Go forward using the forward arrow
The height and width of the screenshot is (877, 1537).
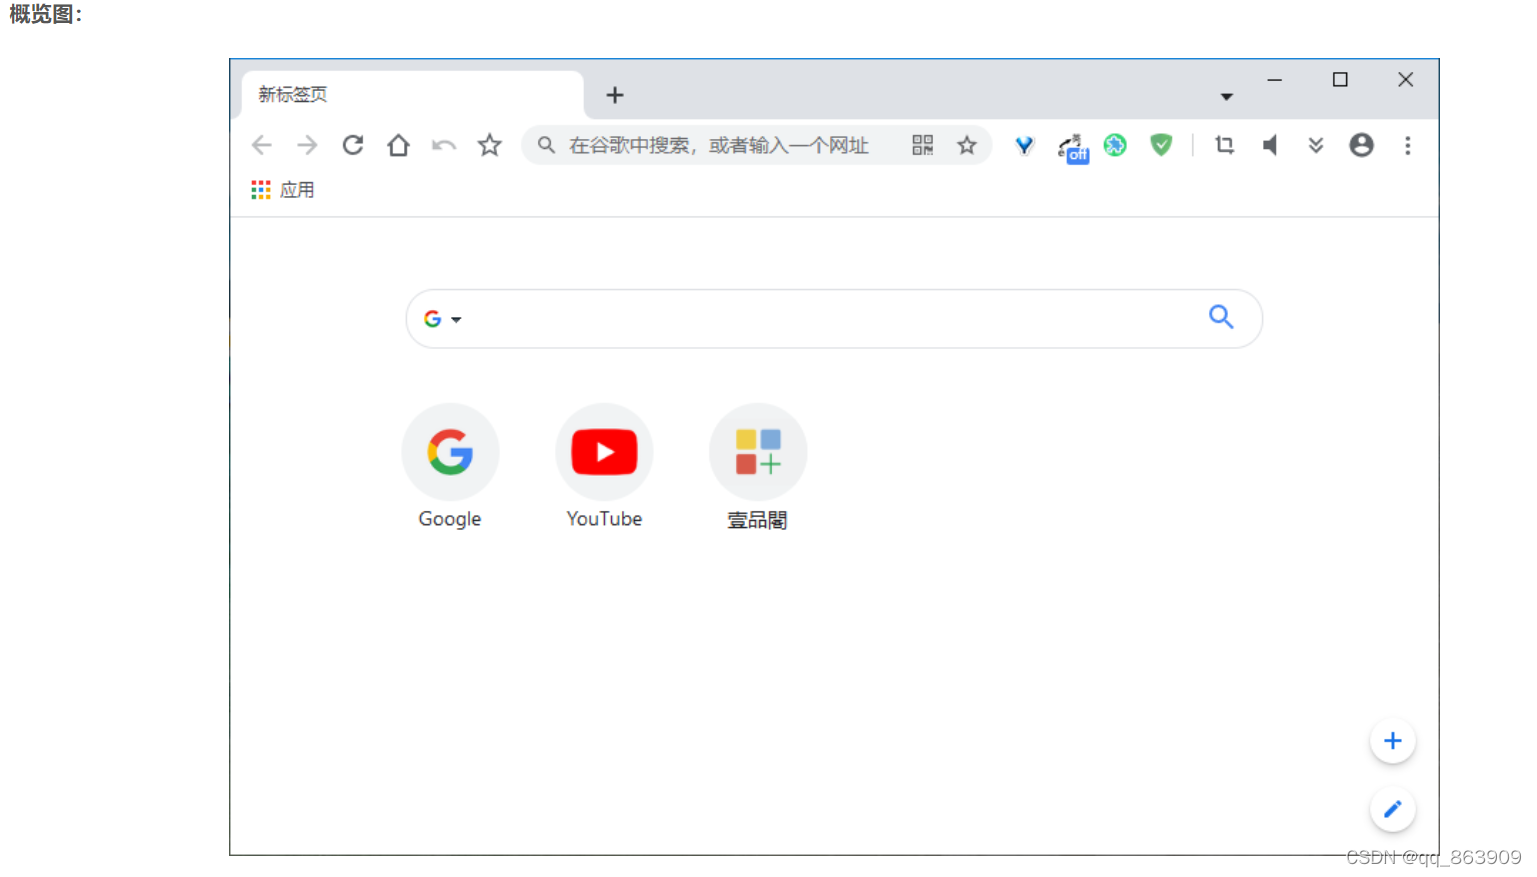click(307, 145)
